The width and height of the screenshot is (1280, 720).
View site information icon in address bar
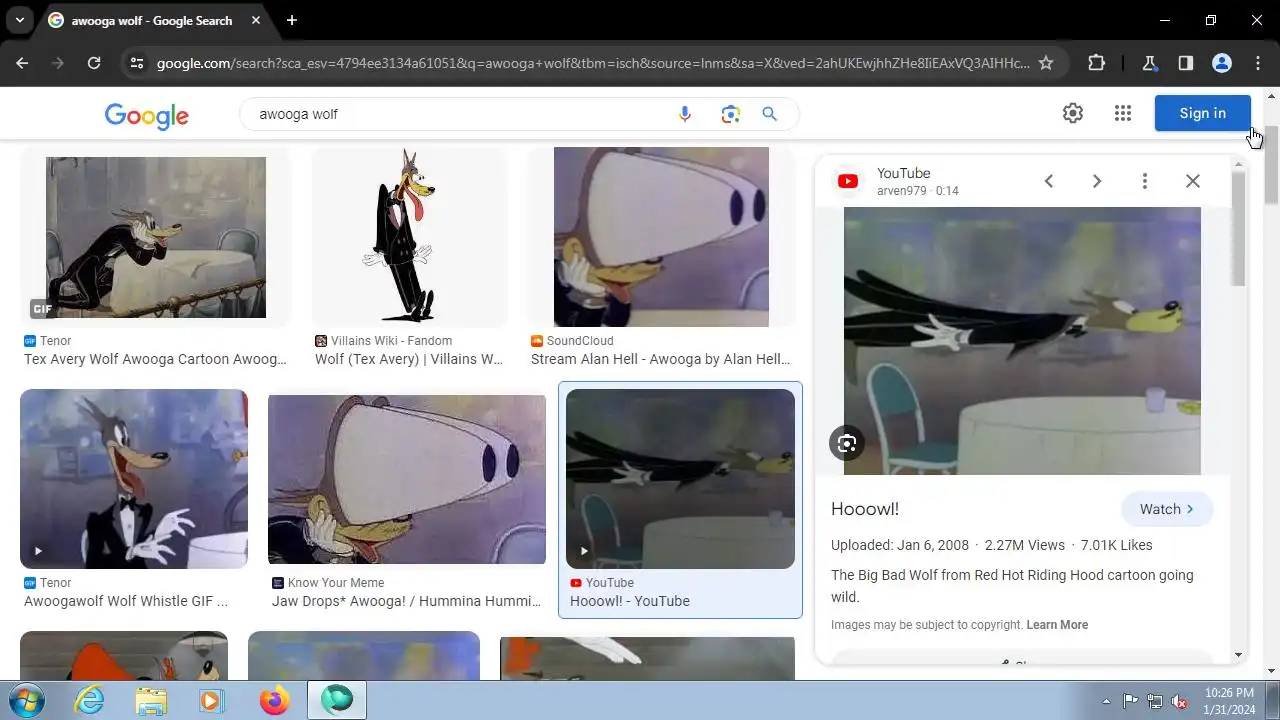pos(137,63)
